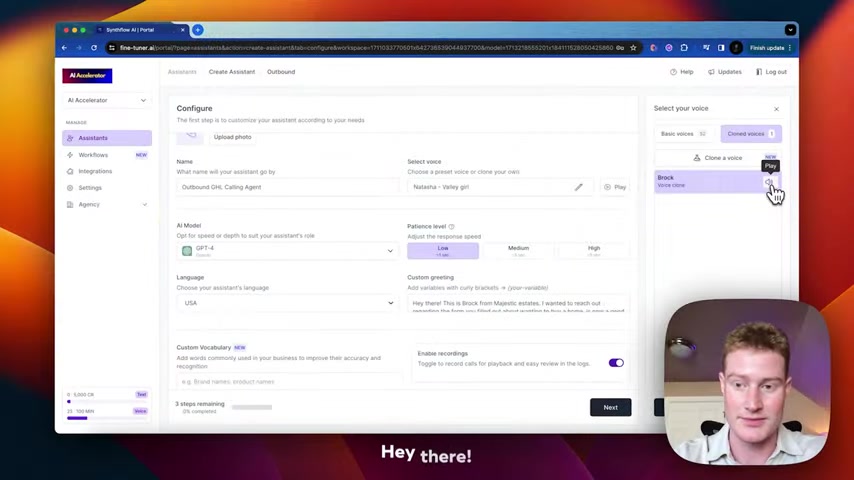
Task: Click the voice minutes usage bar
Action: (x=107, y=418)
